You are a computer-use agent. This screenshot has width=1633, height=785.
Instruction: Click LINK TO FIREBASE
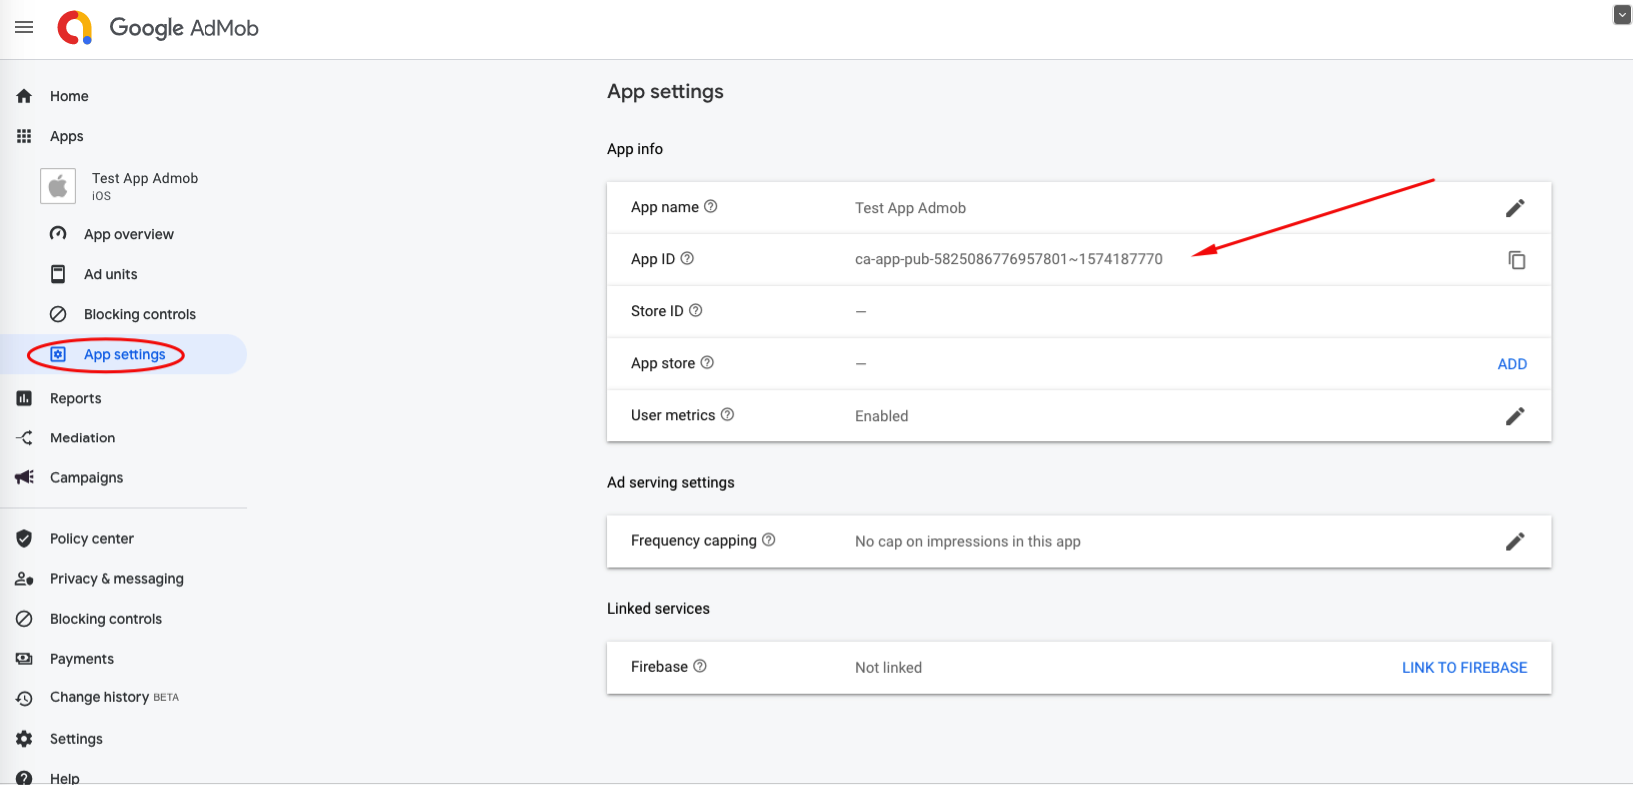(1464, 668)
